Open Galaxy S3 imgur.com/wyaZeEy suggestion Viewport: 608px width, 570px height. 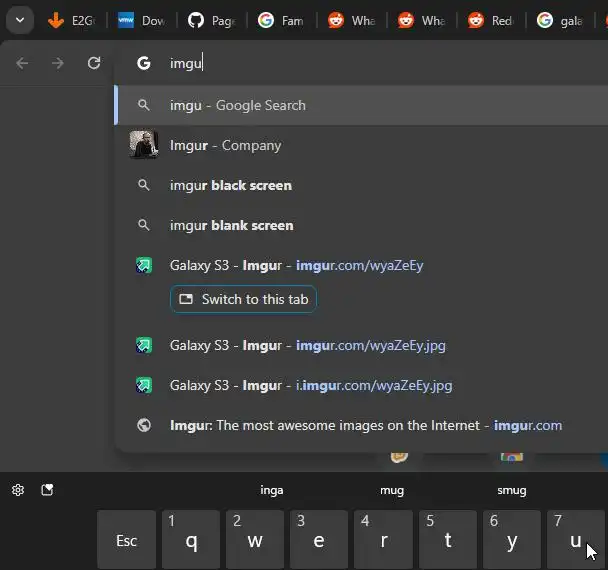361,266
